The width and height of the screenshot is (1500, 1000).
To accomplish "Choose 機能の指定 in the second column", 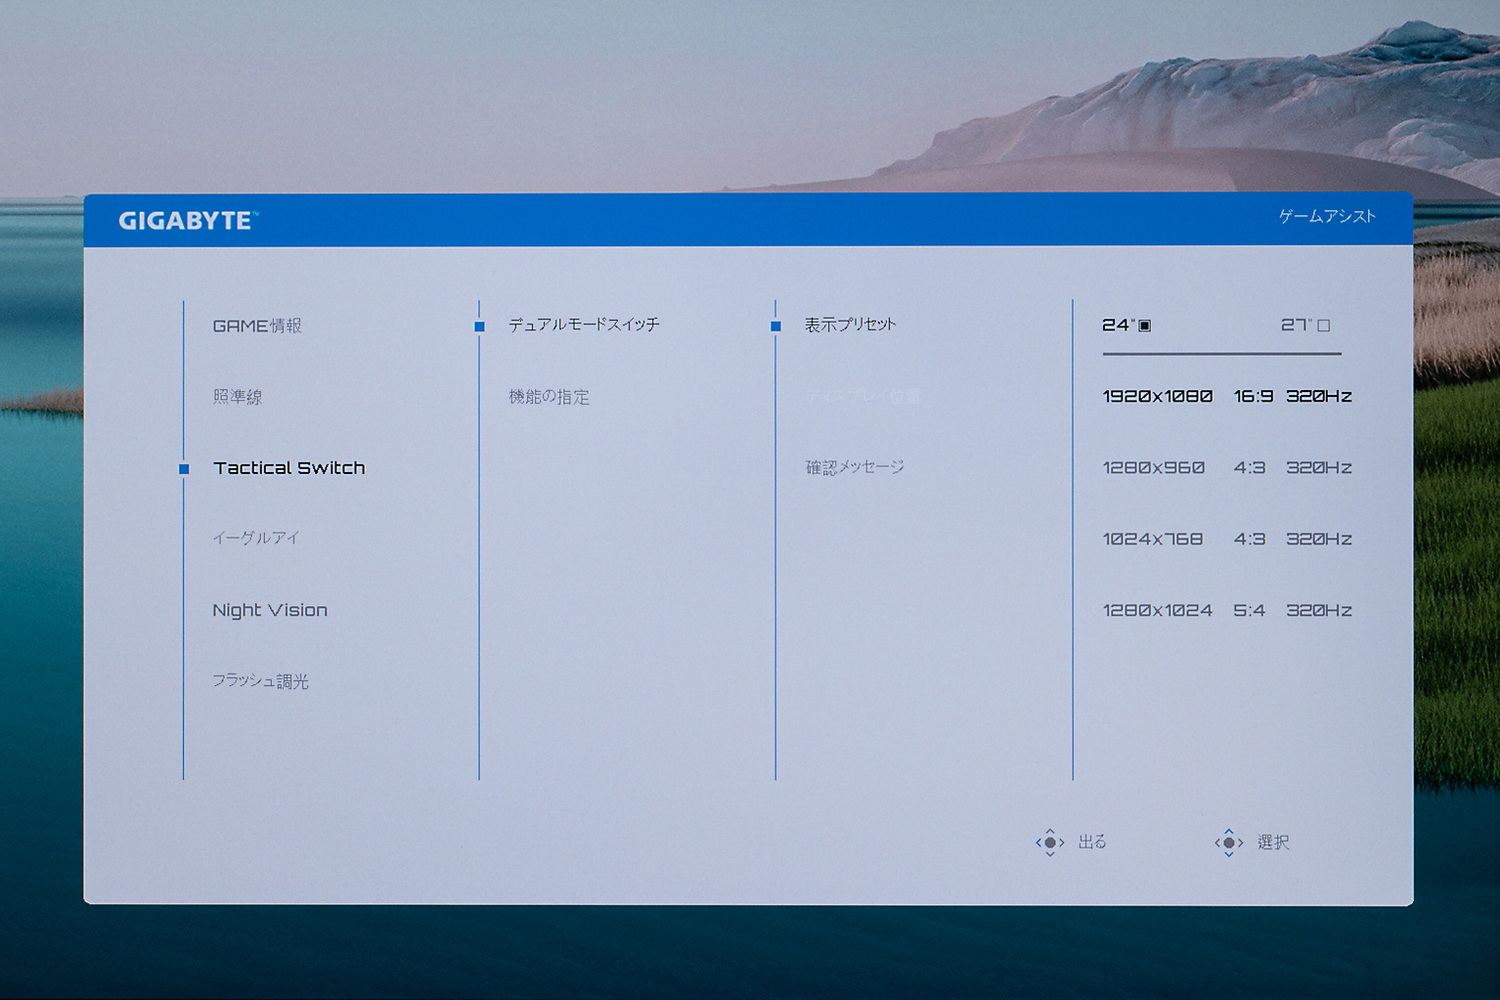I will point(549,397).
